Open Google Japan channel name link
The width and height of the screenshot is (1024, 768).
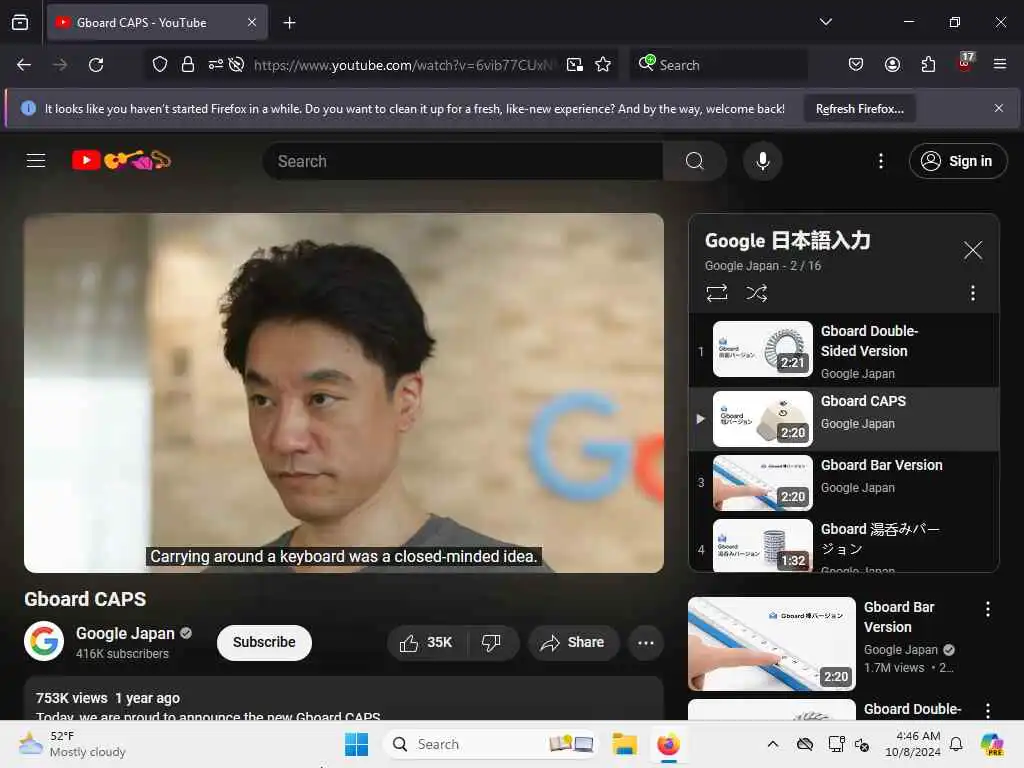click(125, 633)
